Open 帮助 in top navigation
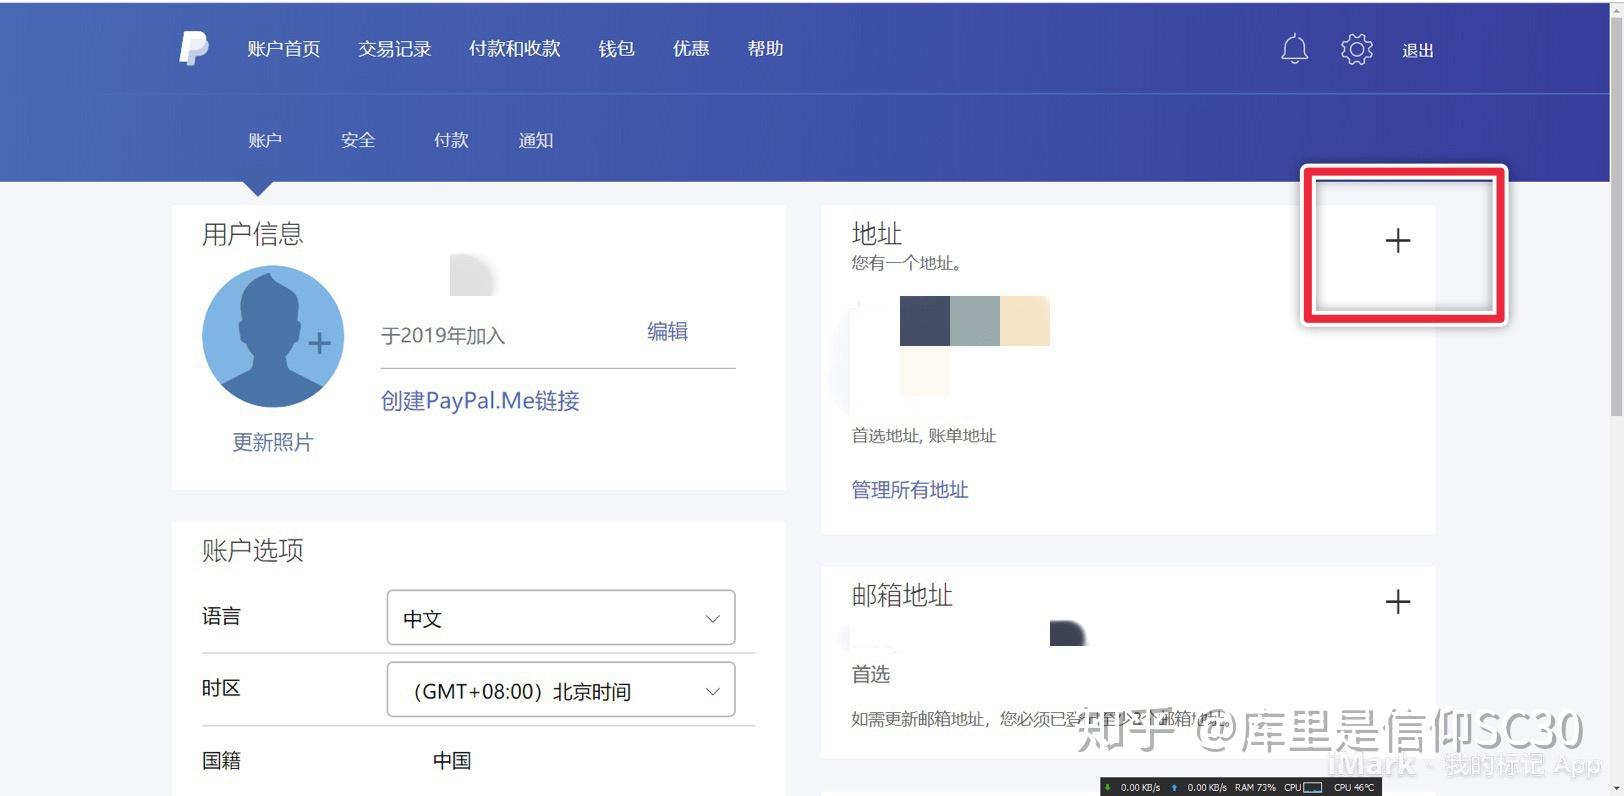 766,49
